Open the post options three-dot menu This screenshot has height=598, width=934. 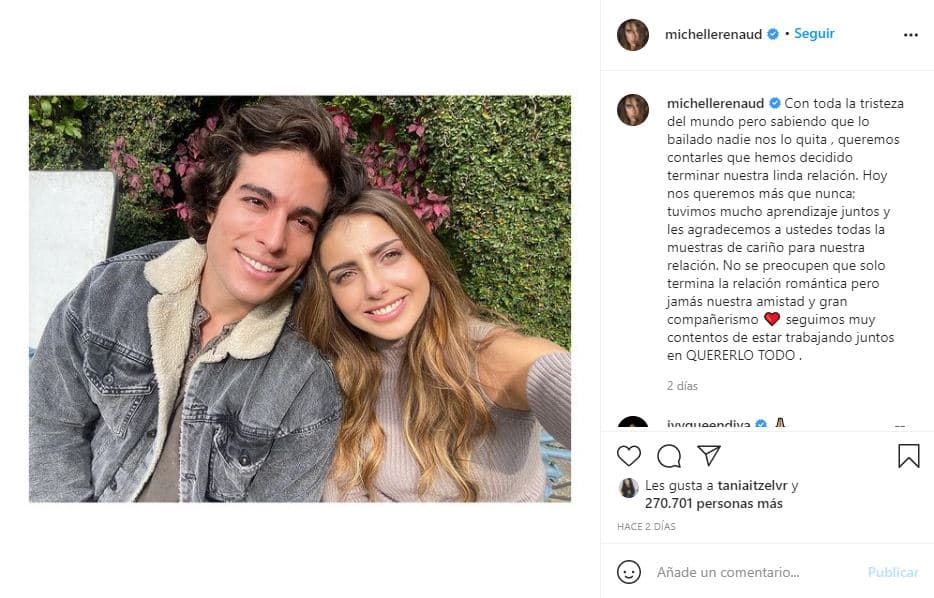pos(910,32)
